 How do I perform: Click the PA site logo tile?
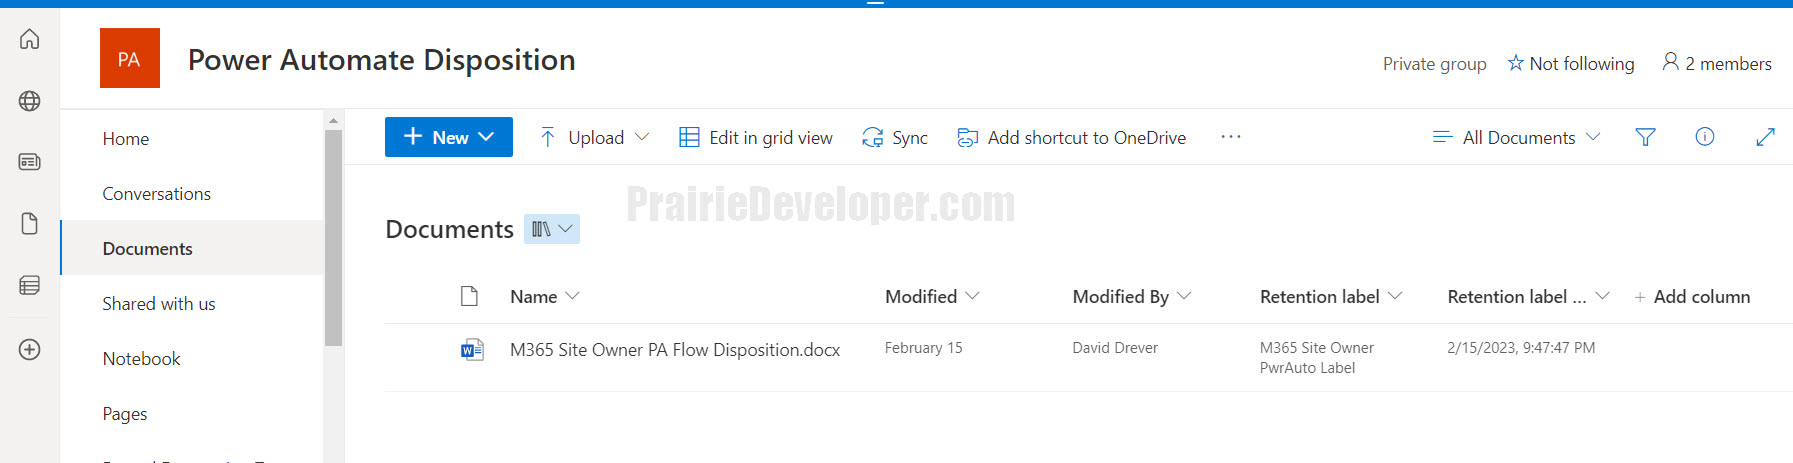click(x=130, y=58)
